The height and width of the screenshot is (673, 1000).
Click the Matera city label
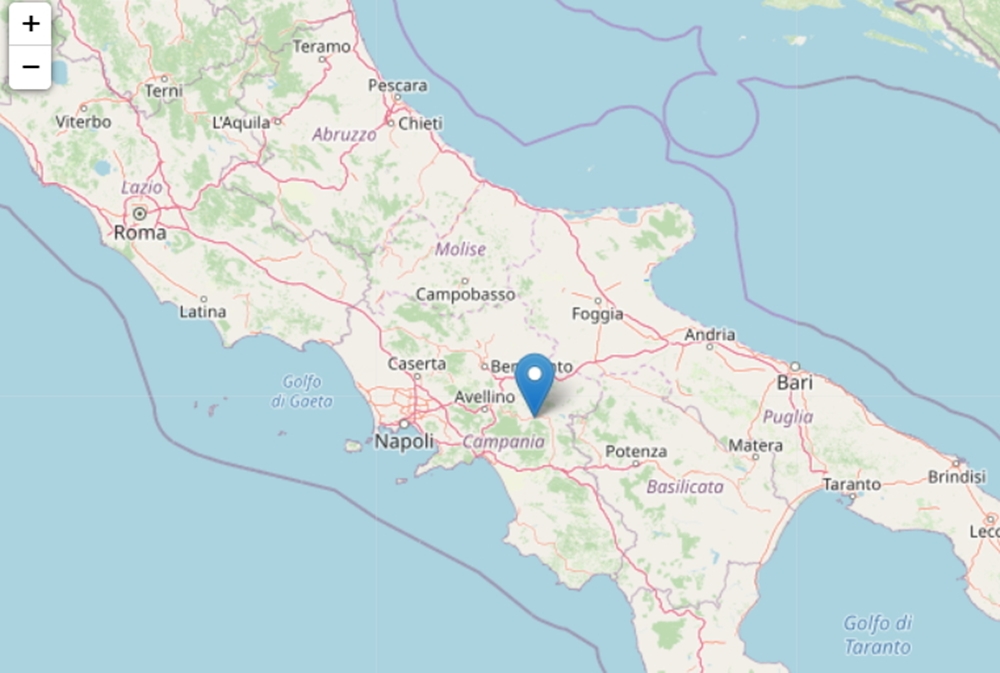tap(756, 445)
